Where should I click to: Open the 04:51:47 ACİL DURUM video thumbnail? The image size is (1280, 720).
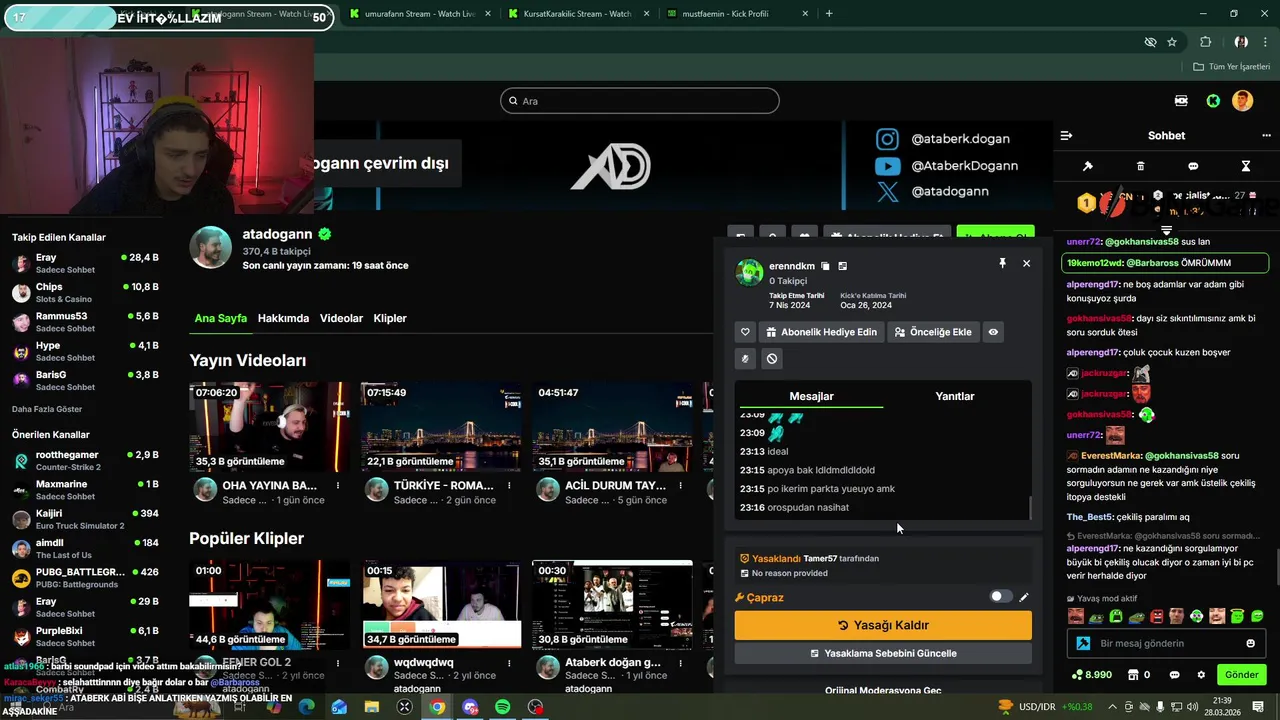coord(612,427)
